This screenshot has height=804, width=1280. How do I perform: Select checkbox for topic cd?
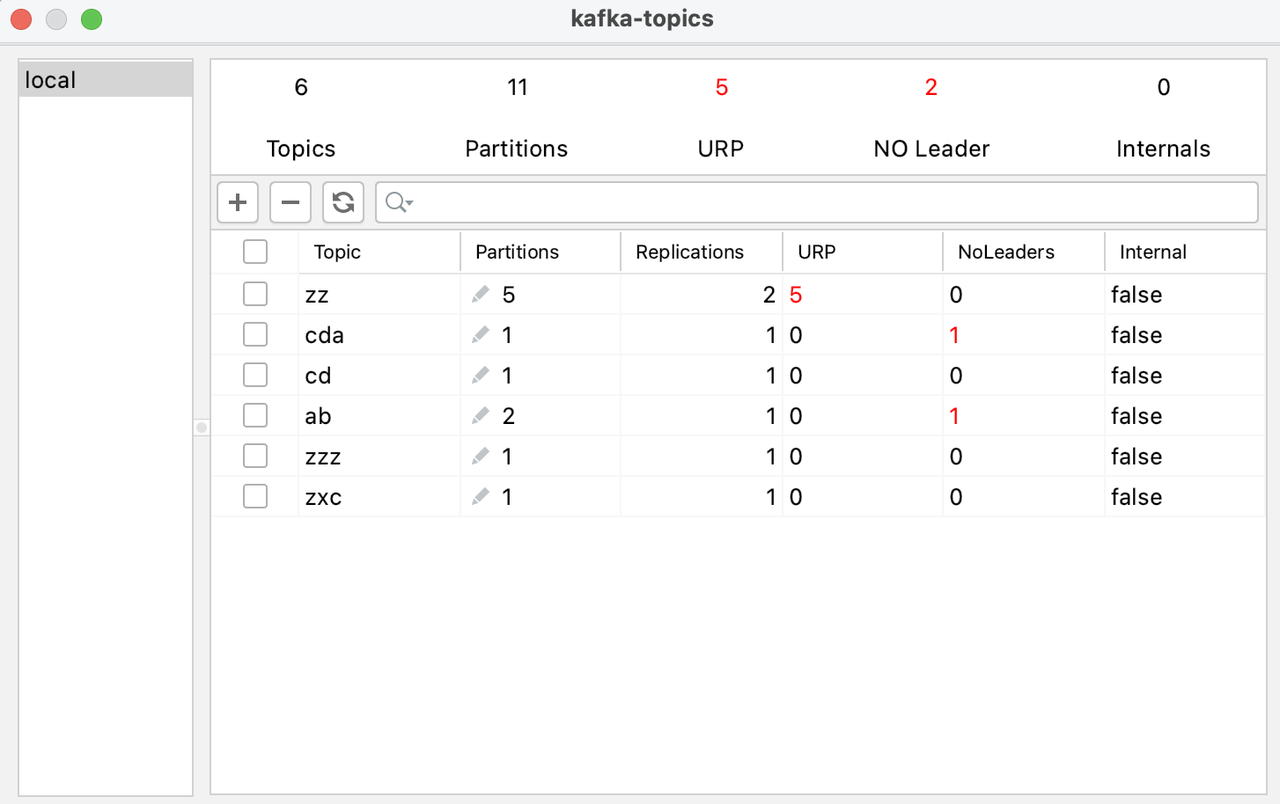pyautogui.click(x=255, y=375)
